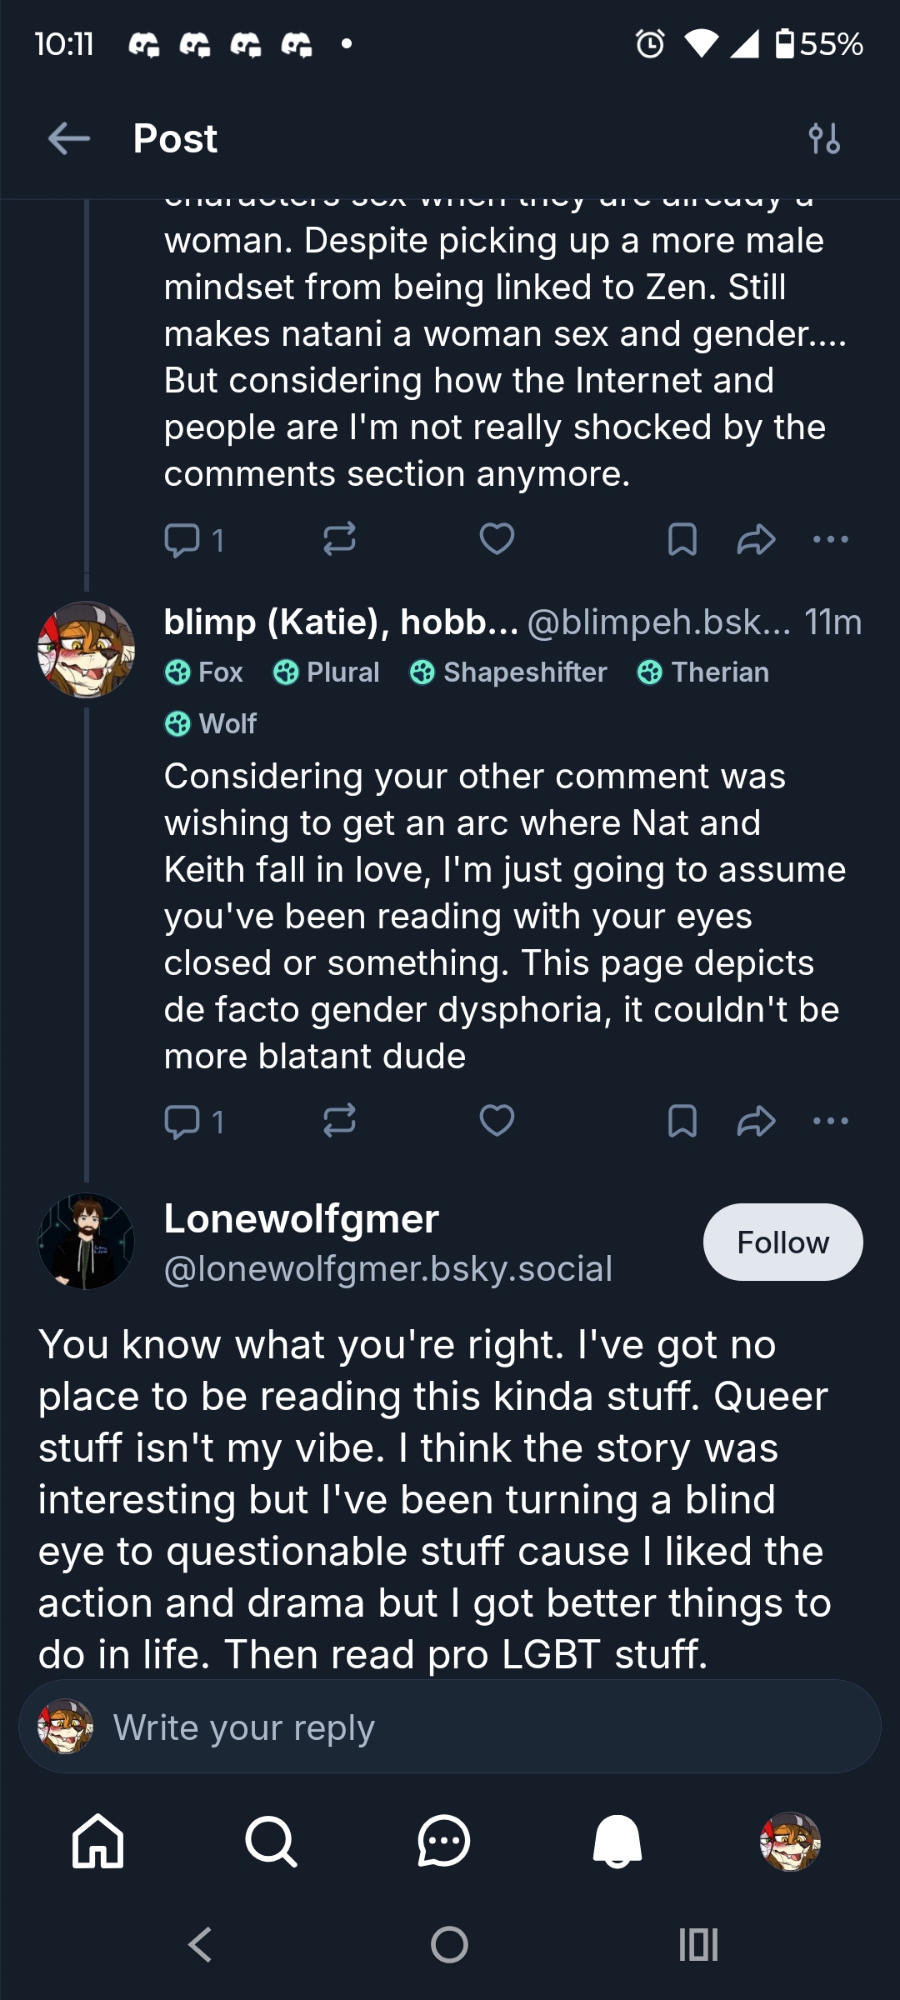Image resolution: width=900 pixels, height=2000 pixels.
Task: Follow Lonewolfgmer
Action: click(x=782, y=1242)
